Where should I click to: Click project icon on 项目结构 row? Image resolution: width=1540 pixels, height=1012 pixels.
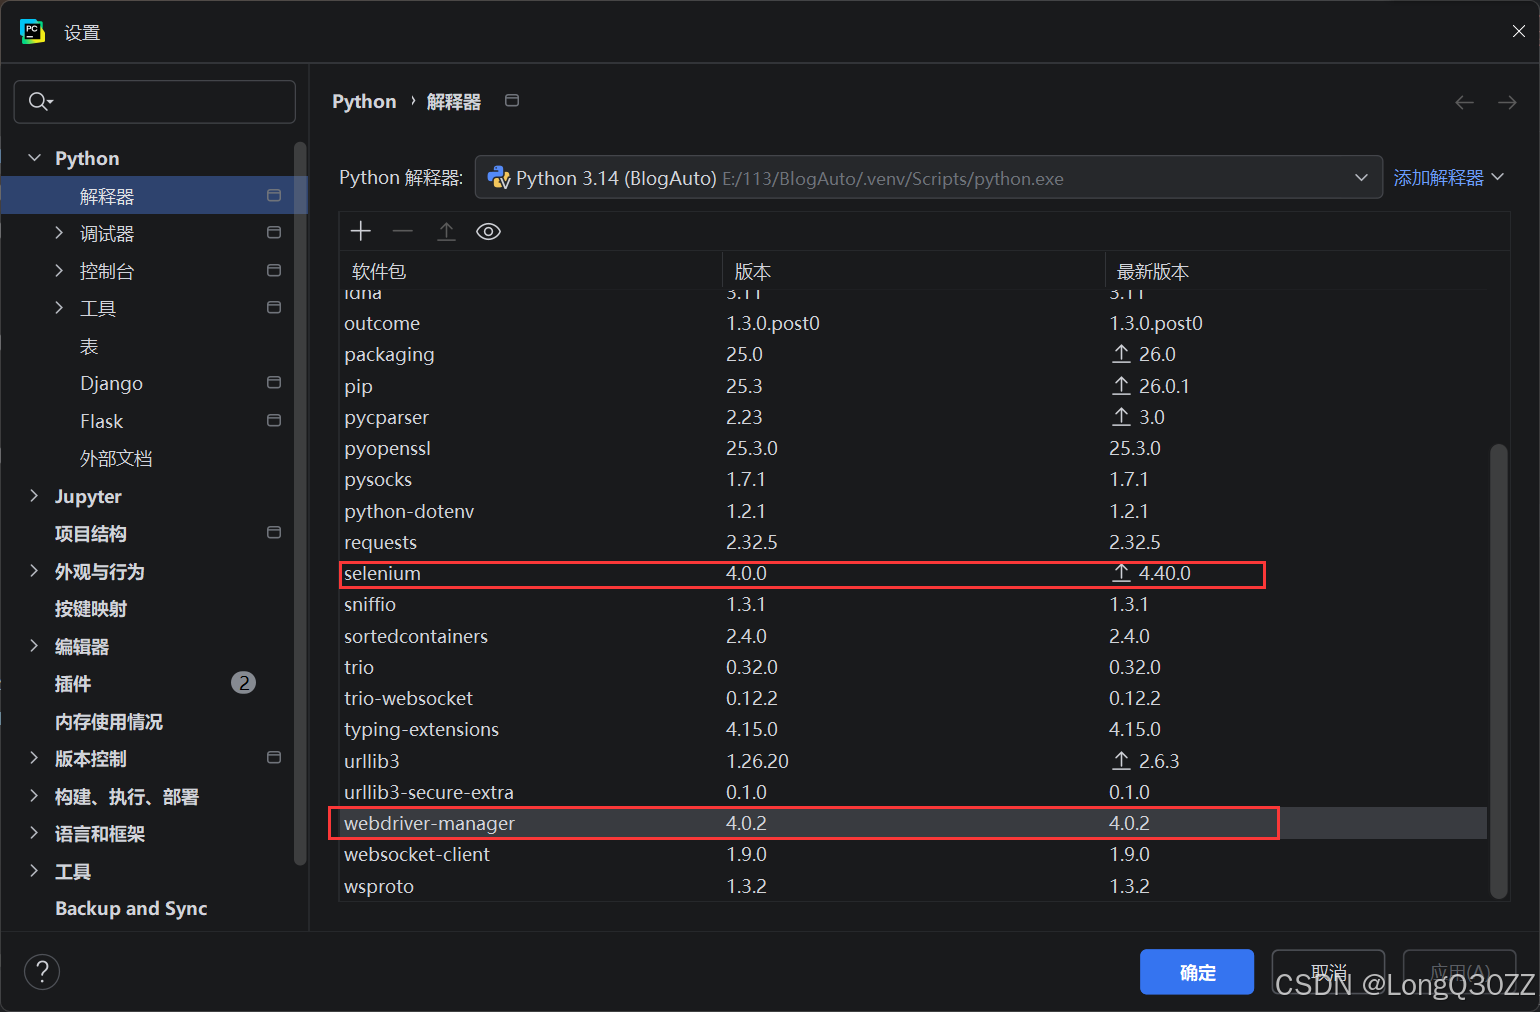click(274, 532)
